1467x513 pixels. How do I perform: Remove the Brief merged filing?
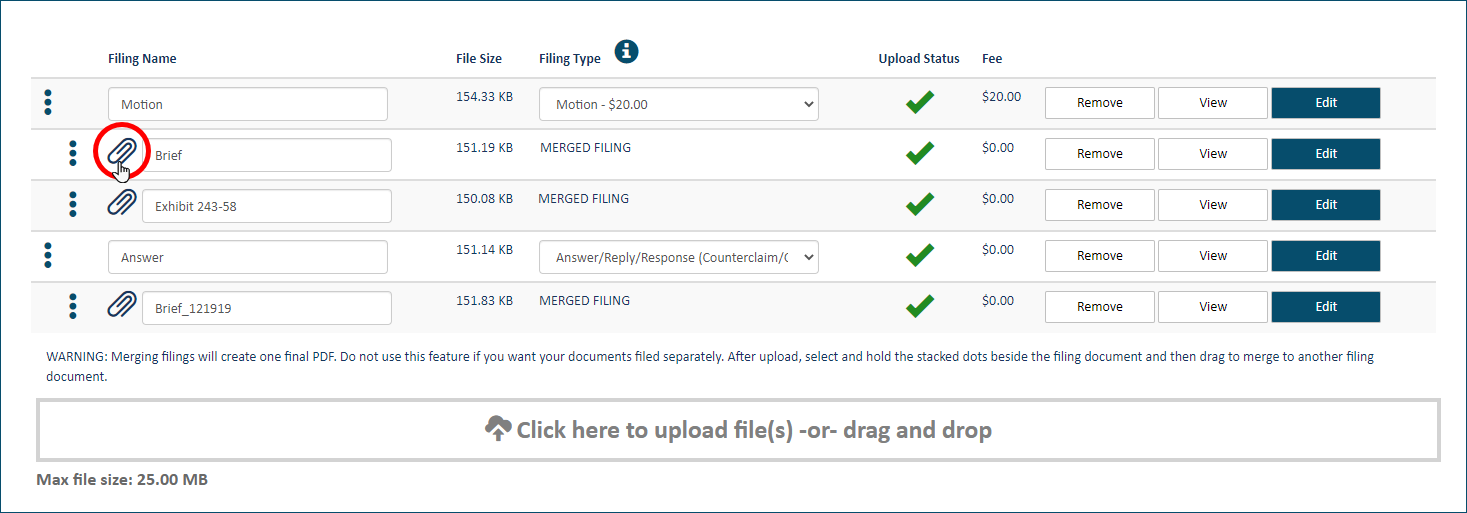[x=1100, y=154]
